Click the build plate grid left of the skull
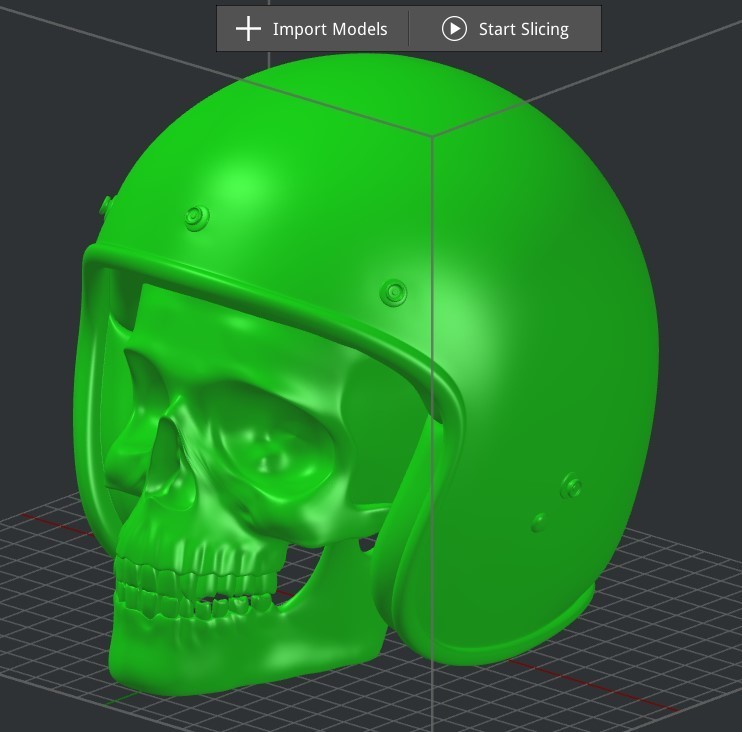 (x=47, y=591)
